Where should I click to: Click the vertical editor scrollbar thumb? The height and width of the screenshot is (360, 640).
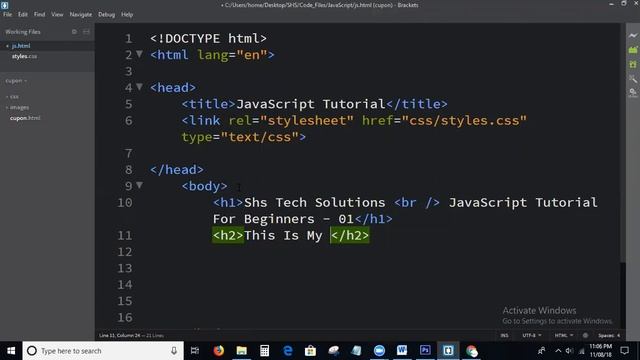pos(623,143)
